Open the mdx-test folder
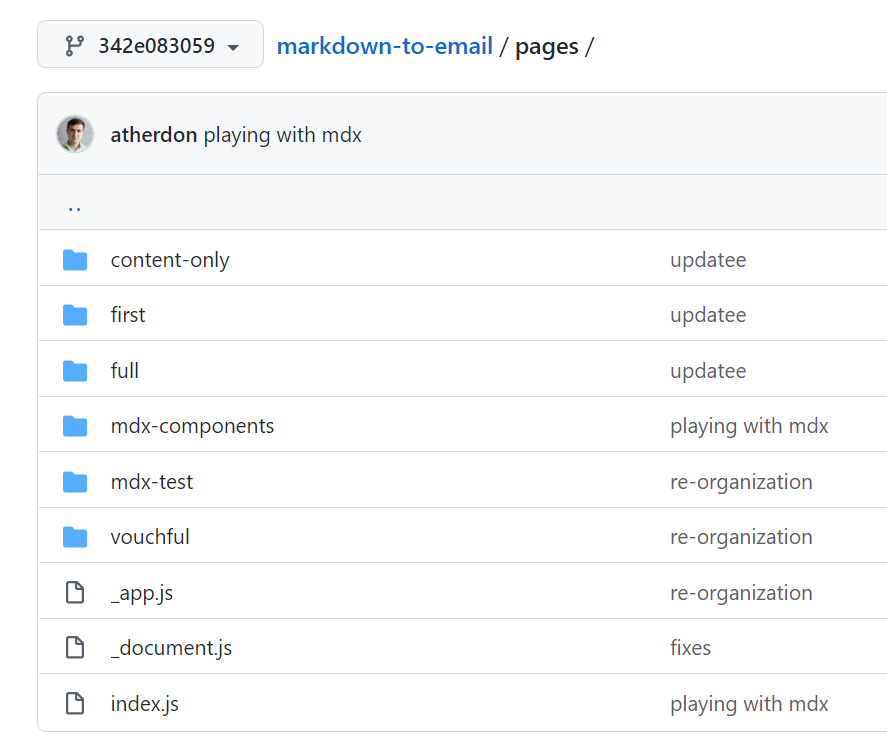The image size is (887, 746). coord(152,482)
